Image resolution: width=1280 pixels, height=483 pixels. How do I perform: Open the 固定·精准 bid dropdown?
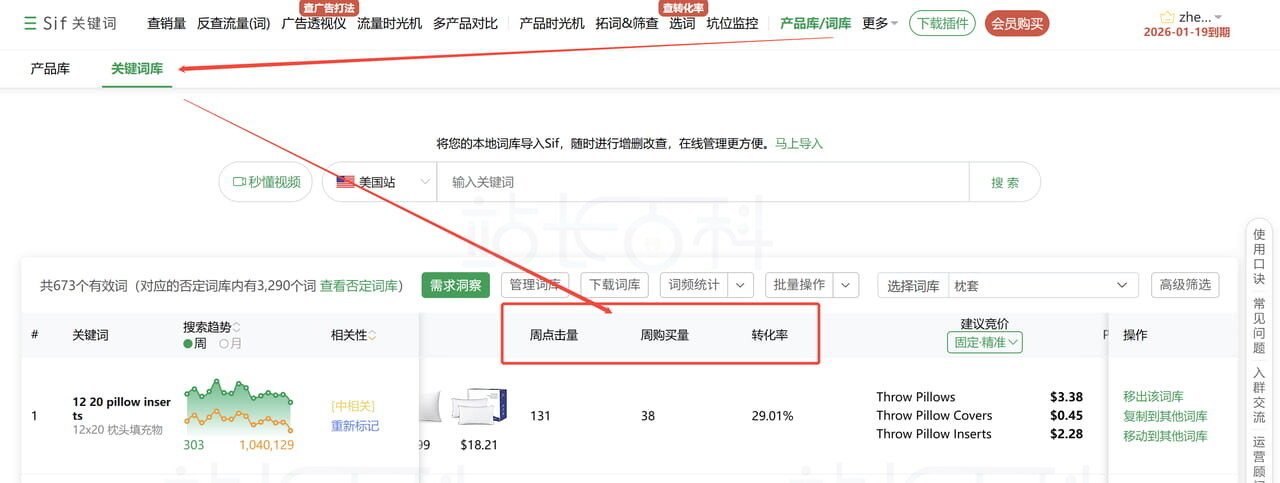[984, 342]
